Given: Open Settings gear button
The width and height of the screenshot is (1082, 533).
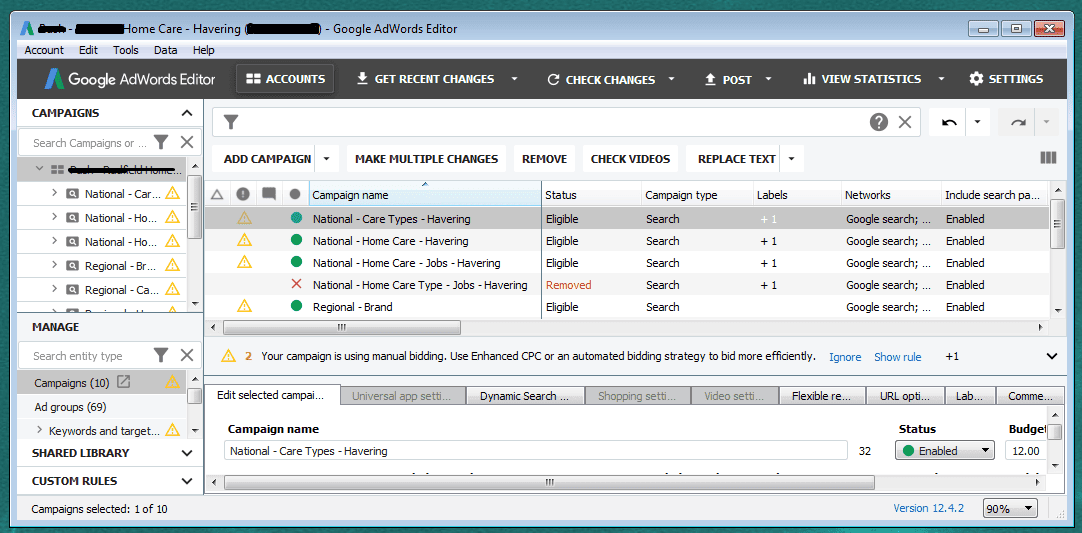Looking at the screenshot, I should pyautogui.click(x=1006, y=79).
